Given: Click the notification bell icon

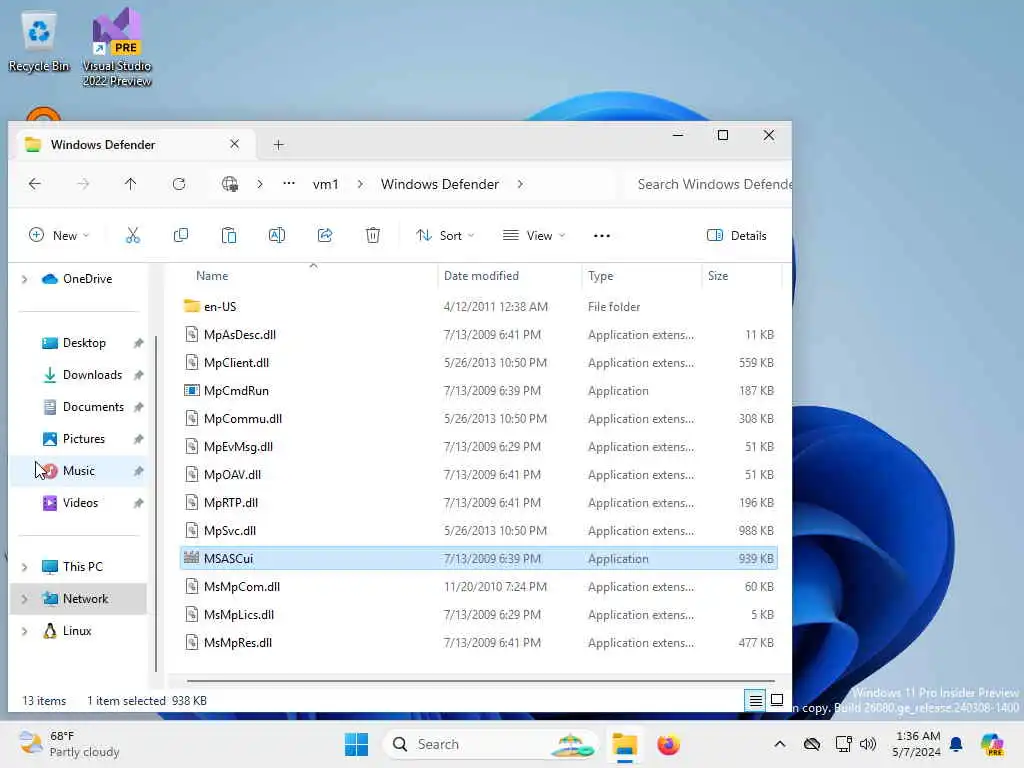Looking at the screenshot, I should pos(956,744).
